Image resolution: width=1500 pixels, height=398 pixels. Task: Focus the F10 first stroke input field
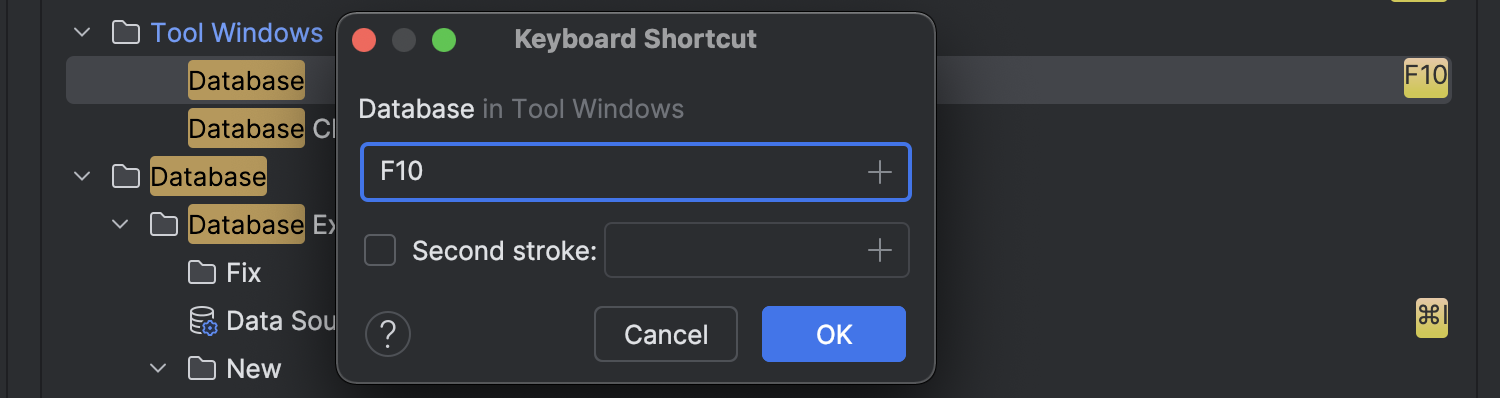point(636,172)
